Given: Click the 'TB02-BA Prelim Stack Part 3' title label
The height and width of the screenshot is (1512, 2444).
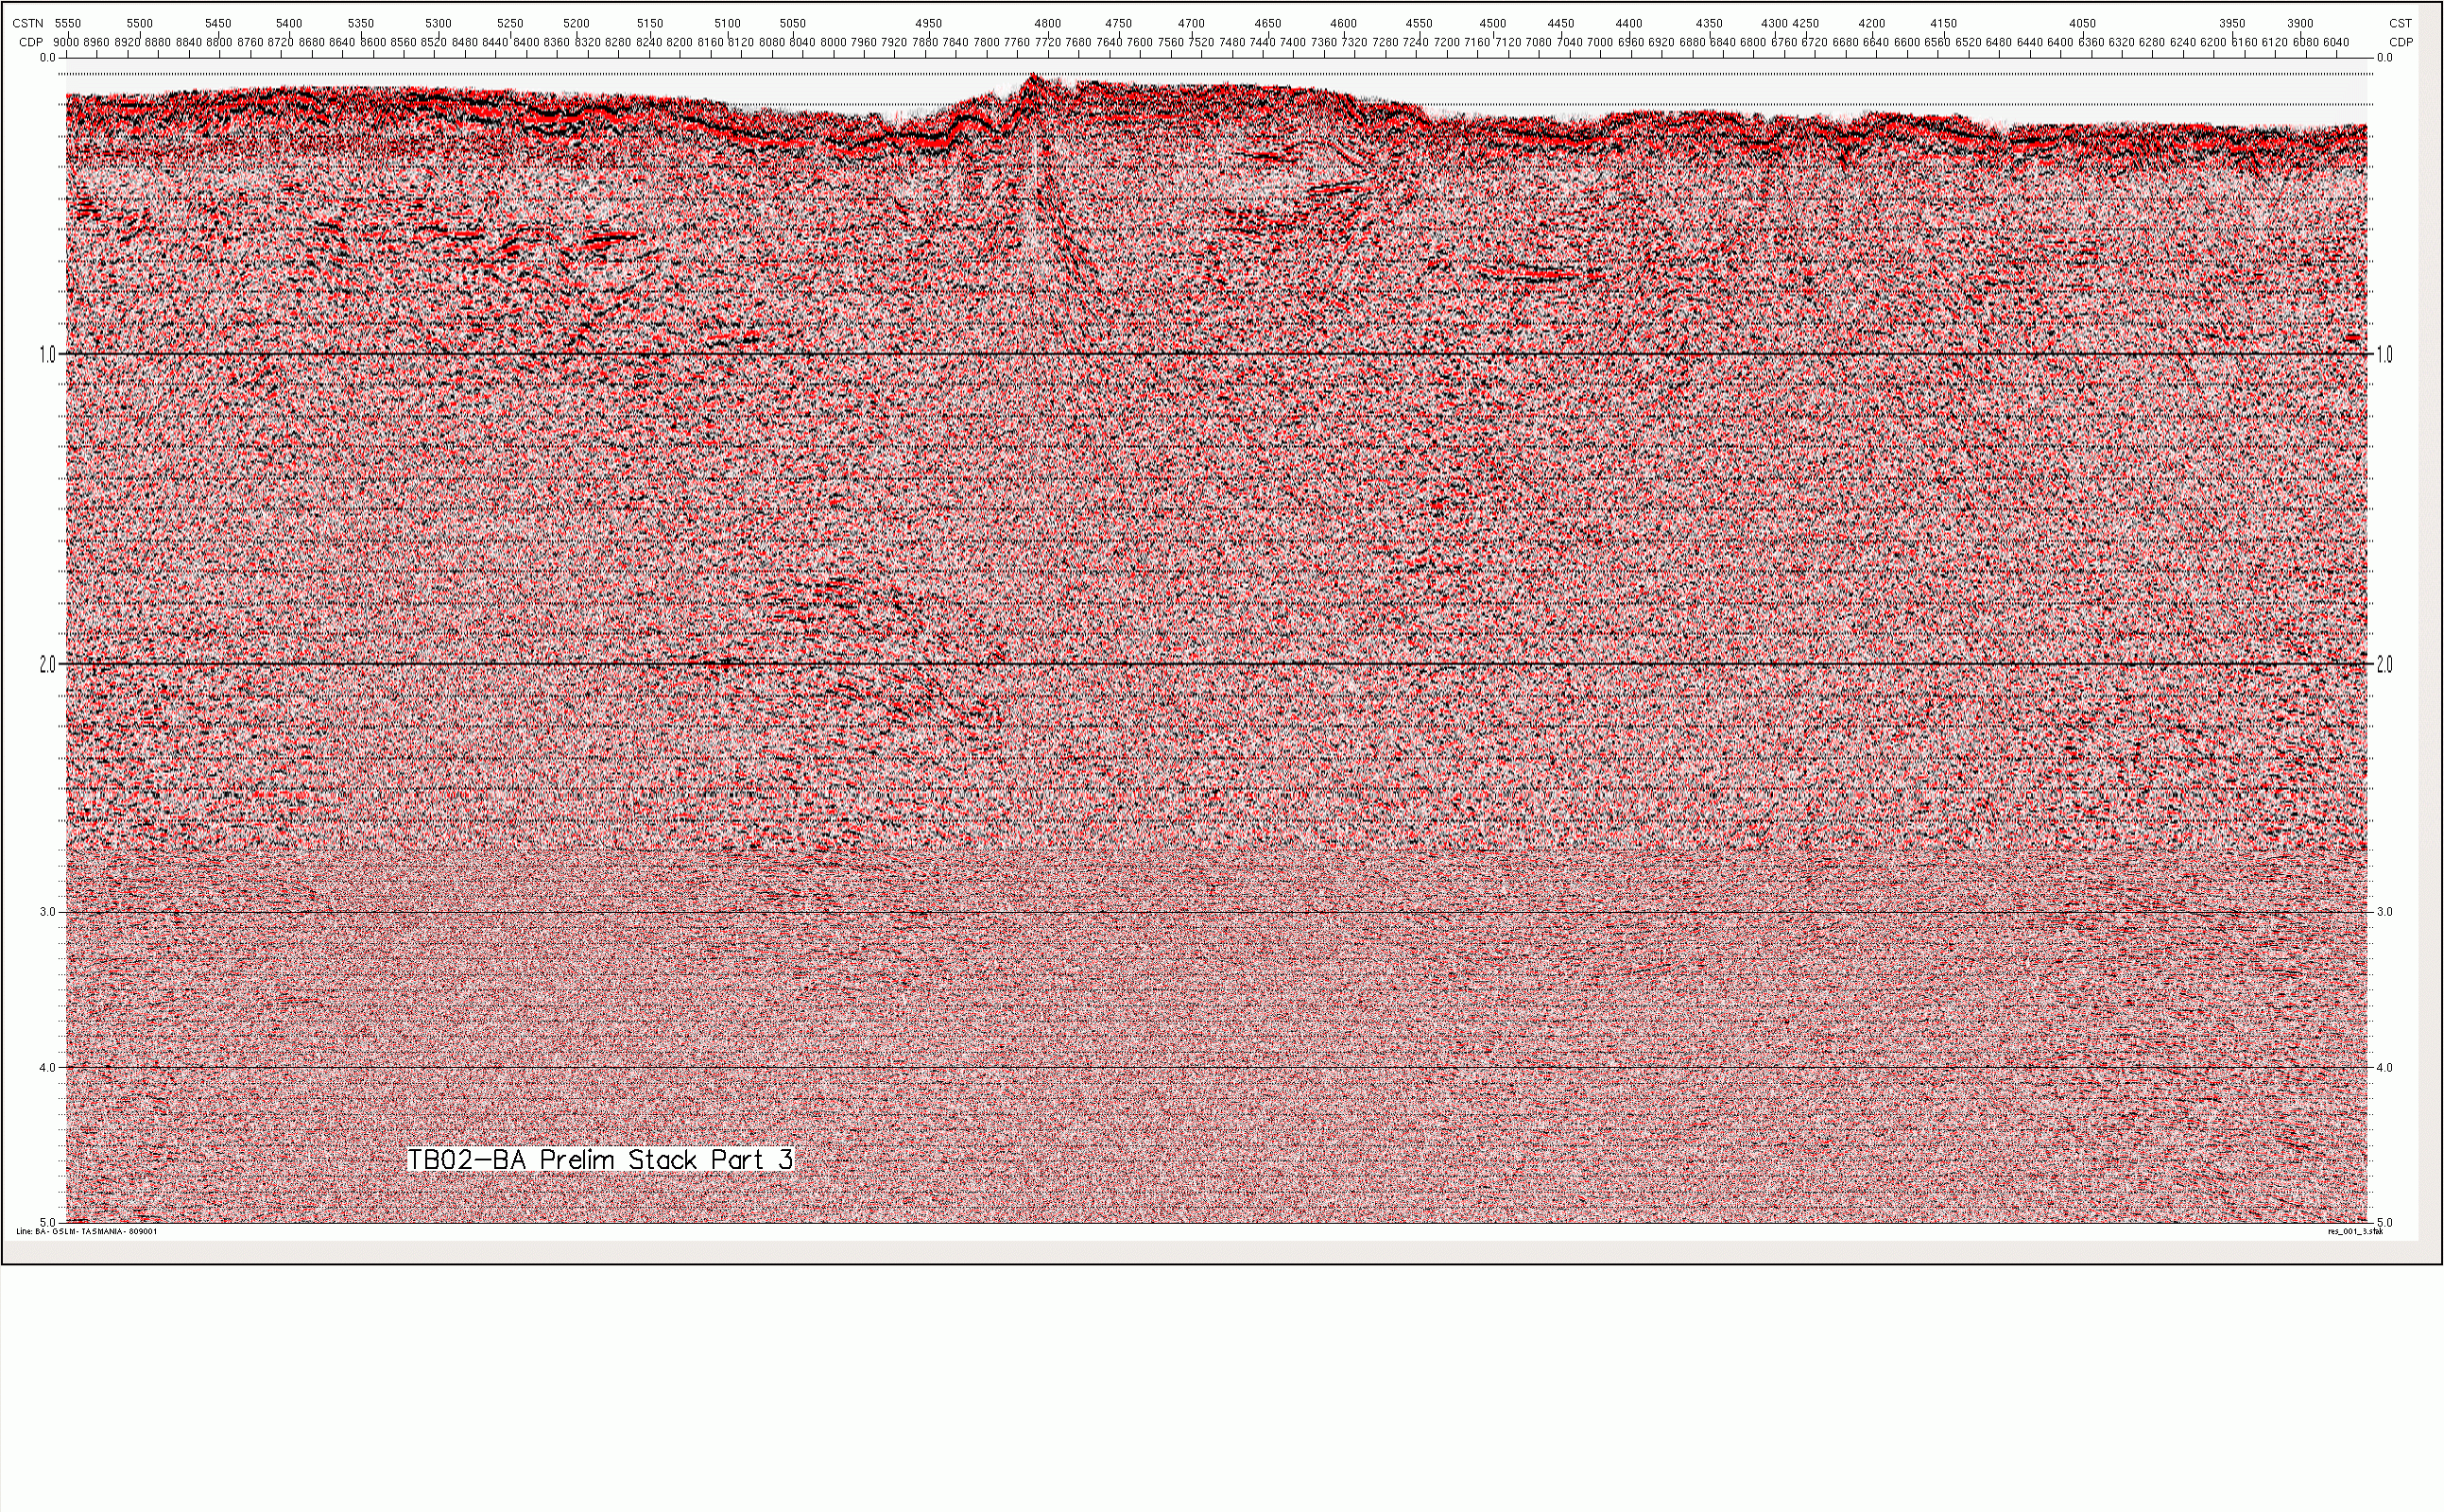Looking at the screenshot, I should (600, 1160).
